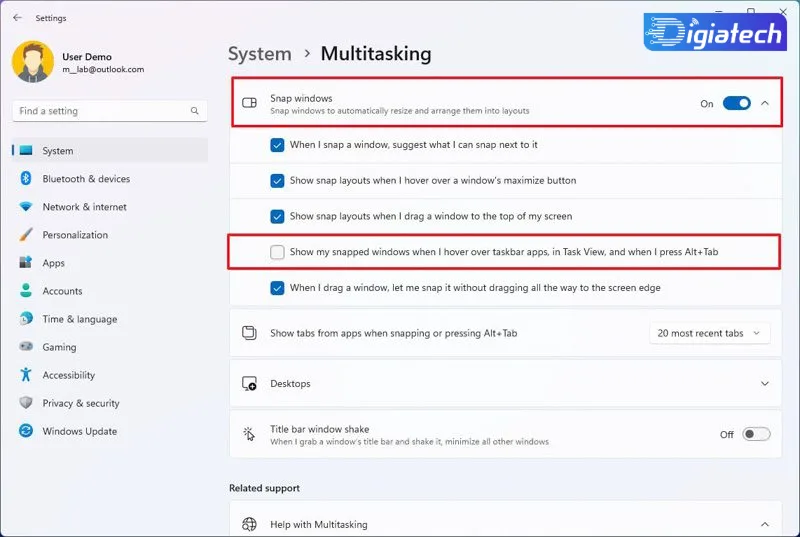The height and width of the screenshot is (537, 800).
Task: Expand the Desktops section chevron
Action: 765,383
